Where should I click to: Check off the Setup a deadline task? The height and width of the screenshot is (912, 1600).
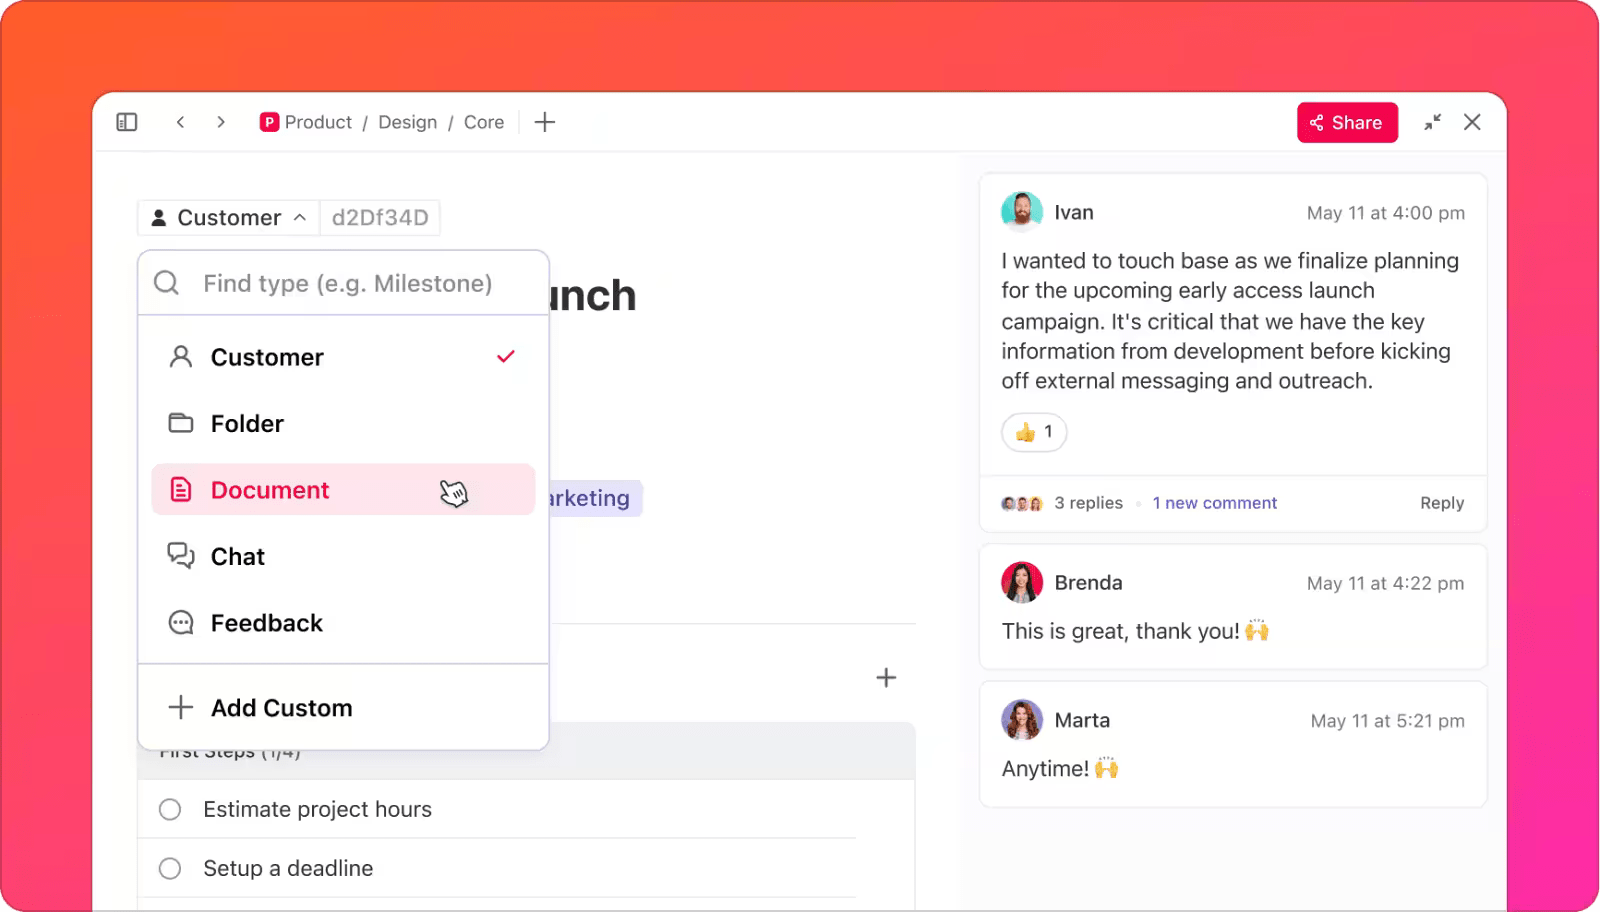coord(170,868)
